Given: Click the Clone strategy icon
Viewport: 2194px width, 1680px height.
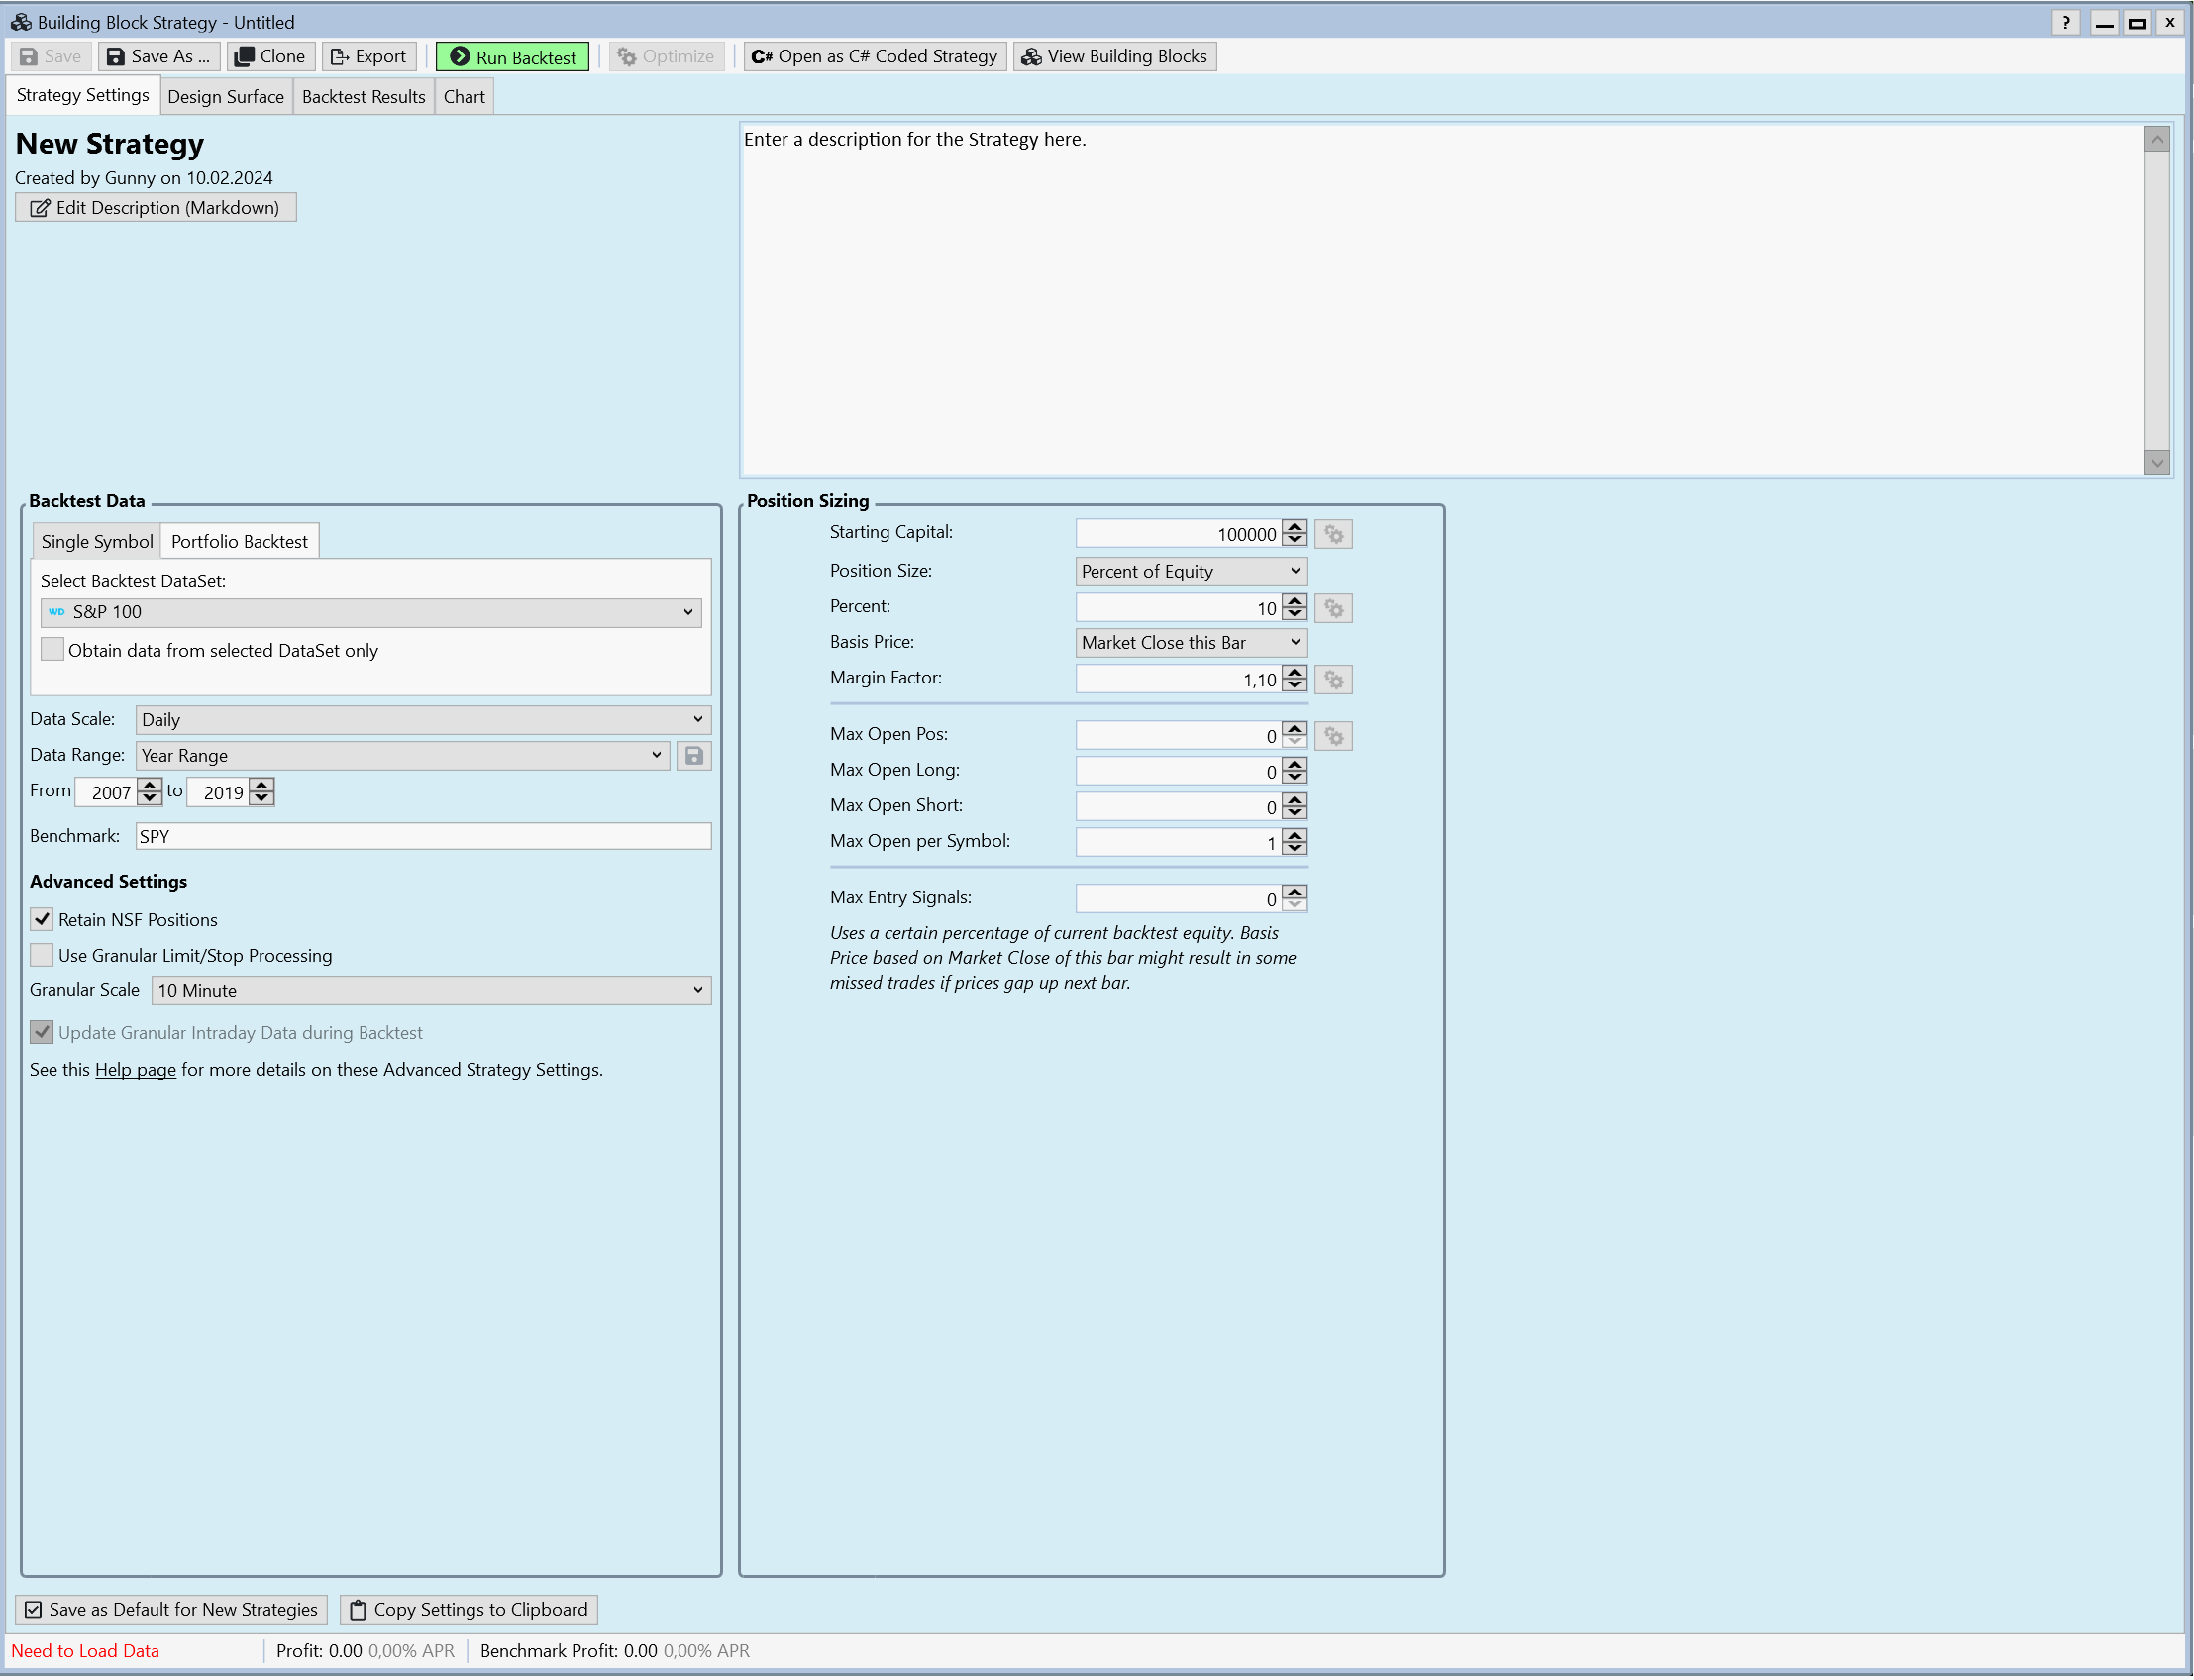Looking at the screenshot, I should (244, 57).
